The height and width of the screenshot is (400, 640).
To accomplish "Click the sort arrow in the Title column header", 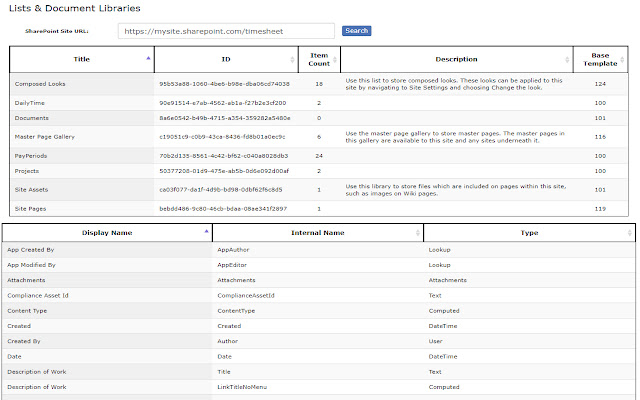I will click(149, 59).
